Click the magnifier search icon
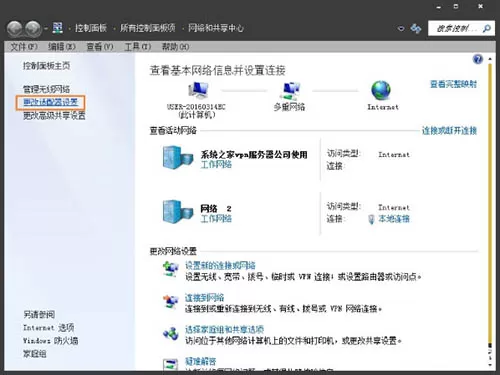Image resolution: width=500 pixels, height=375 pixels. [x=487, y=29]
